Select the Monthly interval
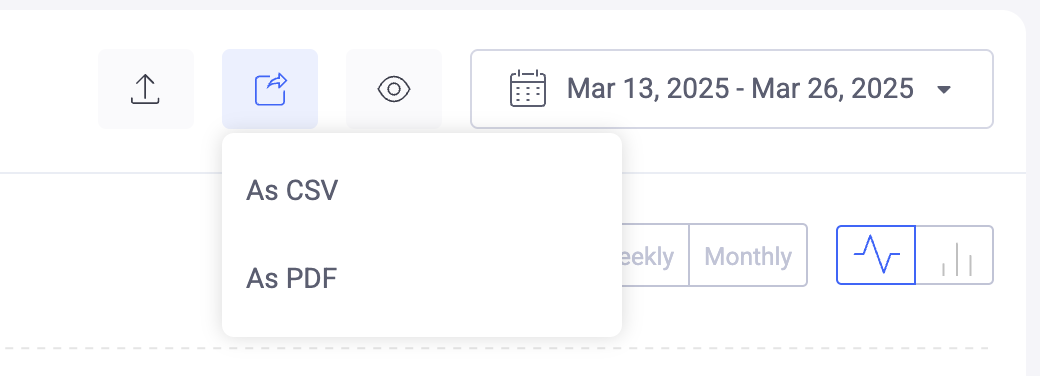 click(x=748, y=255)
